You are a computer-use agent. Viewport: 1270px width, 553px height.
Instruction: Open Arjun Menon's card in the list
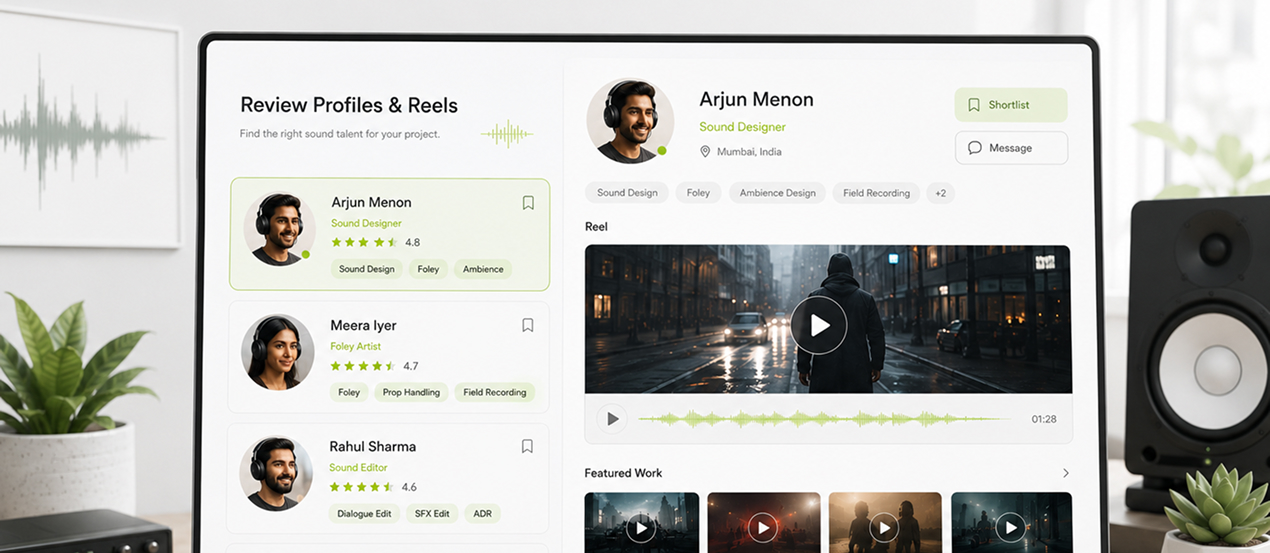point(390,234)
